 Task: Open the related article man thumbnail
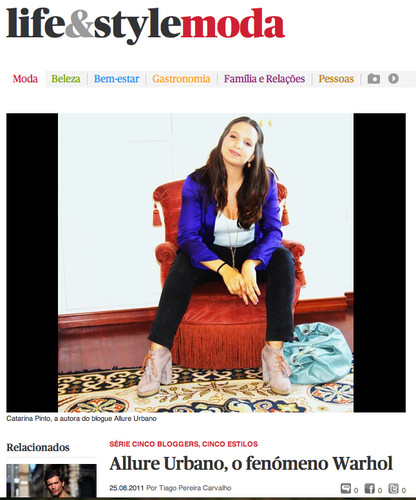(51, 480)
